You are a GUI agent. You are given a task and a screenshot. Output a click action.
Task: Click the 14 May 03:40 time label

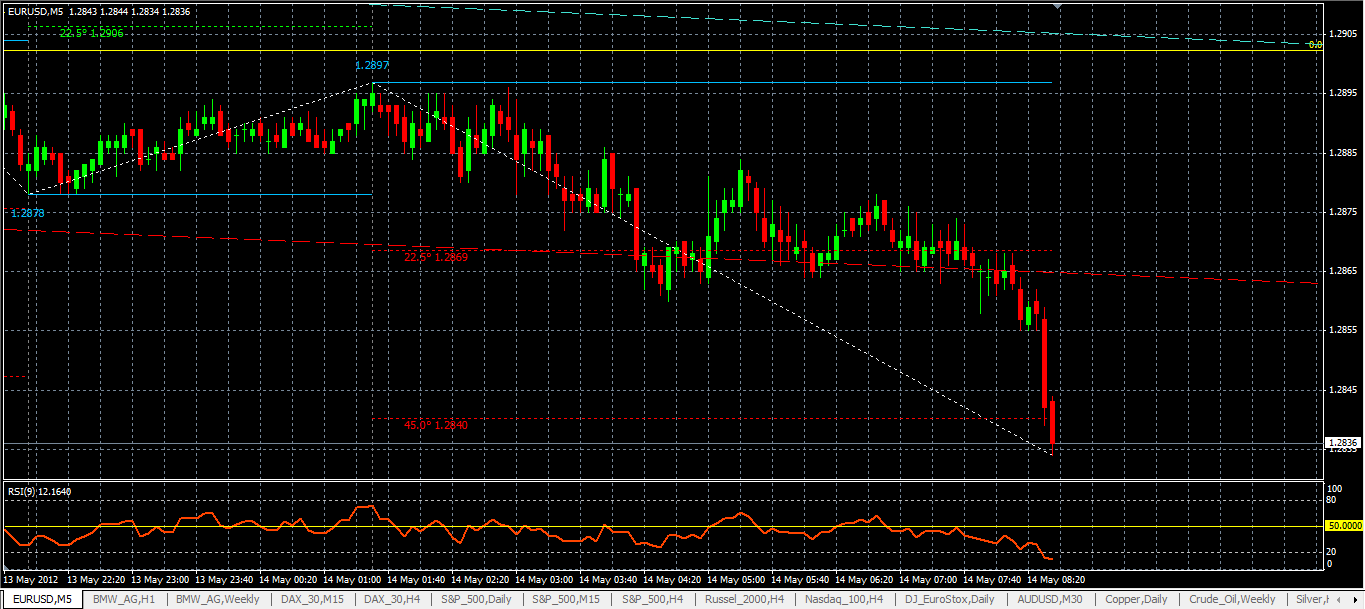click(608, 580)
